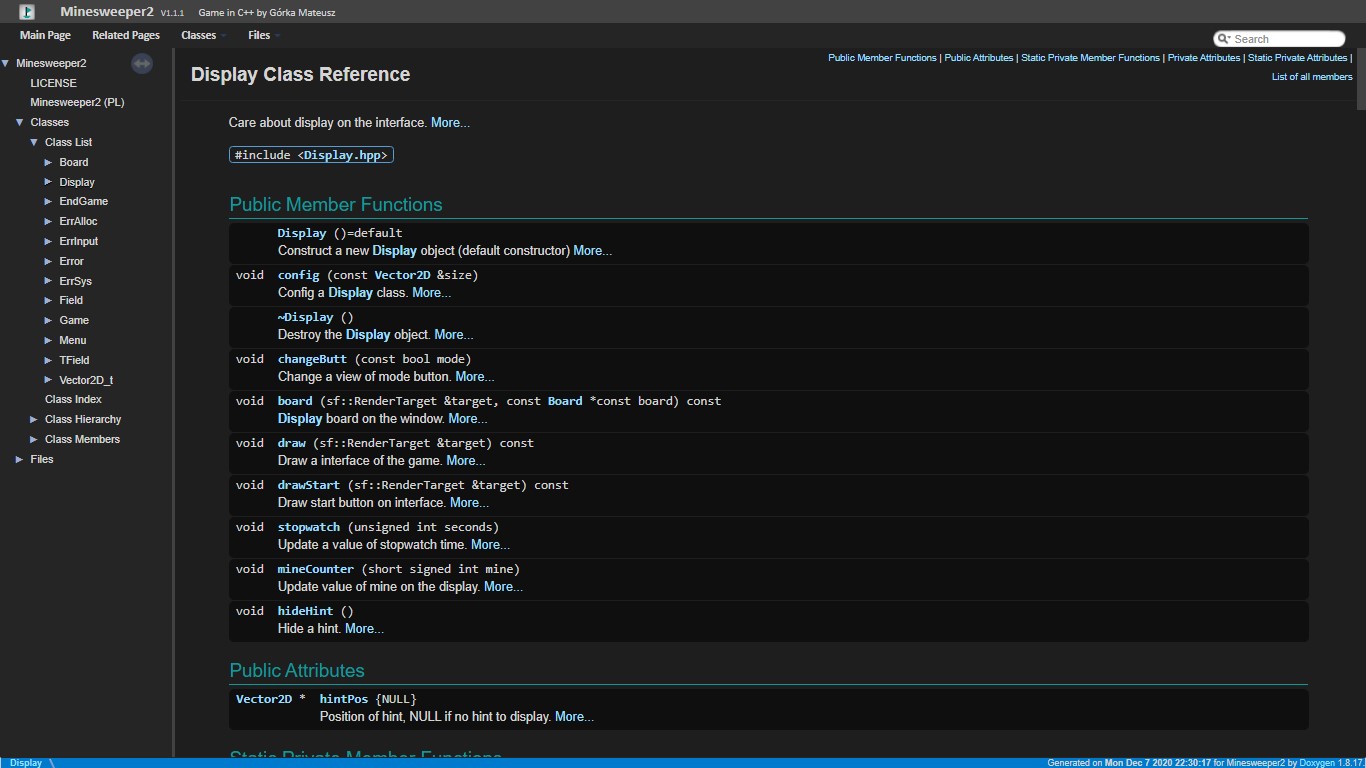Select TField class in sidebar
The width and height of the screenshot is (1366, 768).
click(74, 360)
